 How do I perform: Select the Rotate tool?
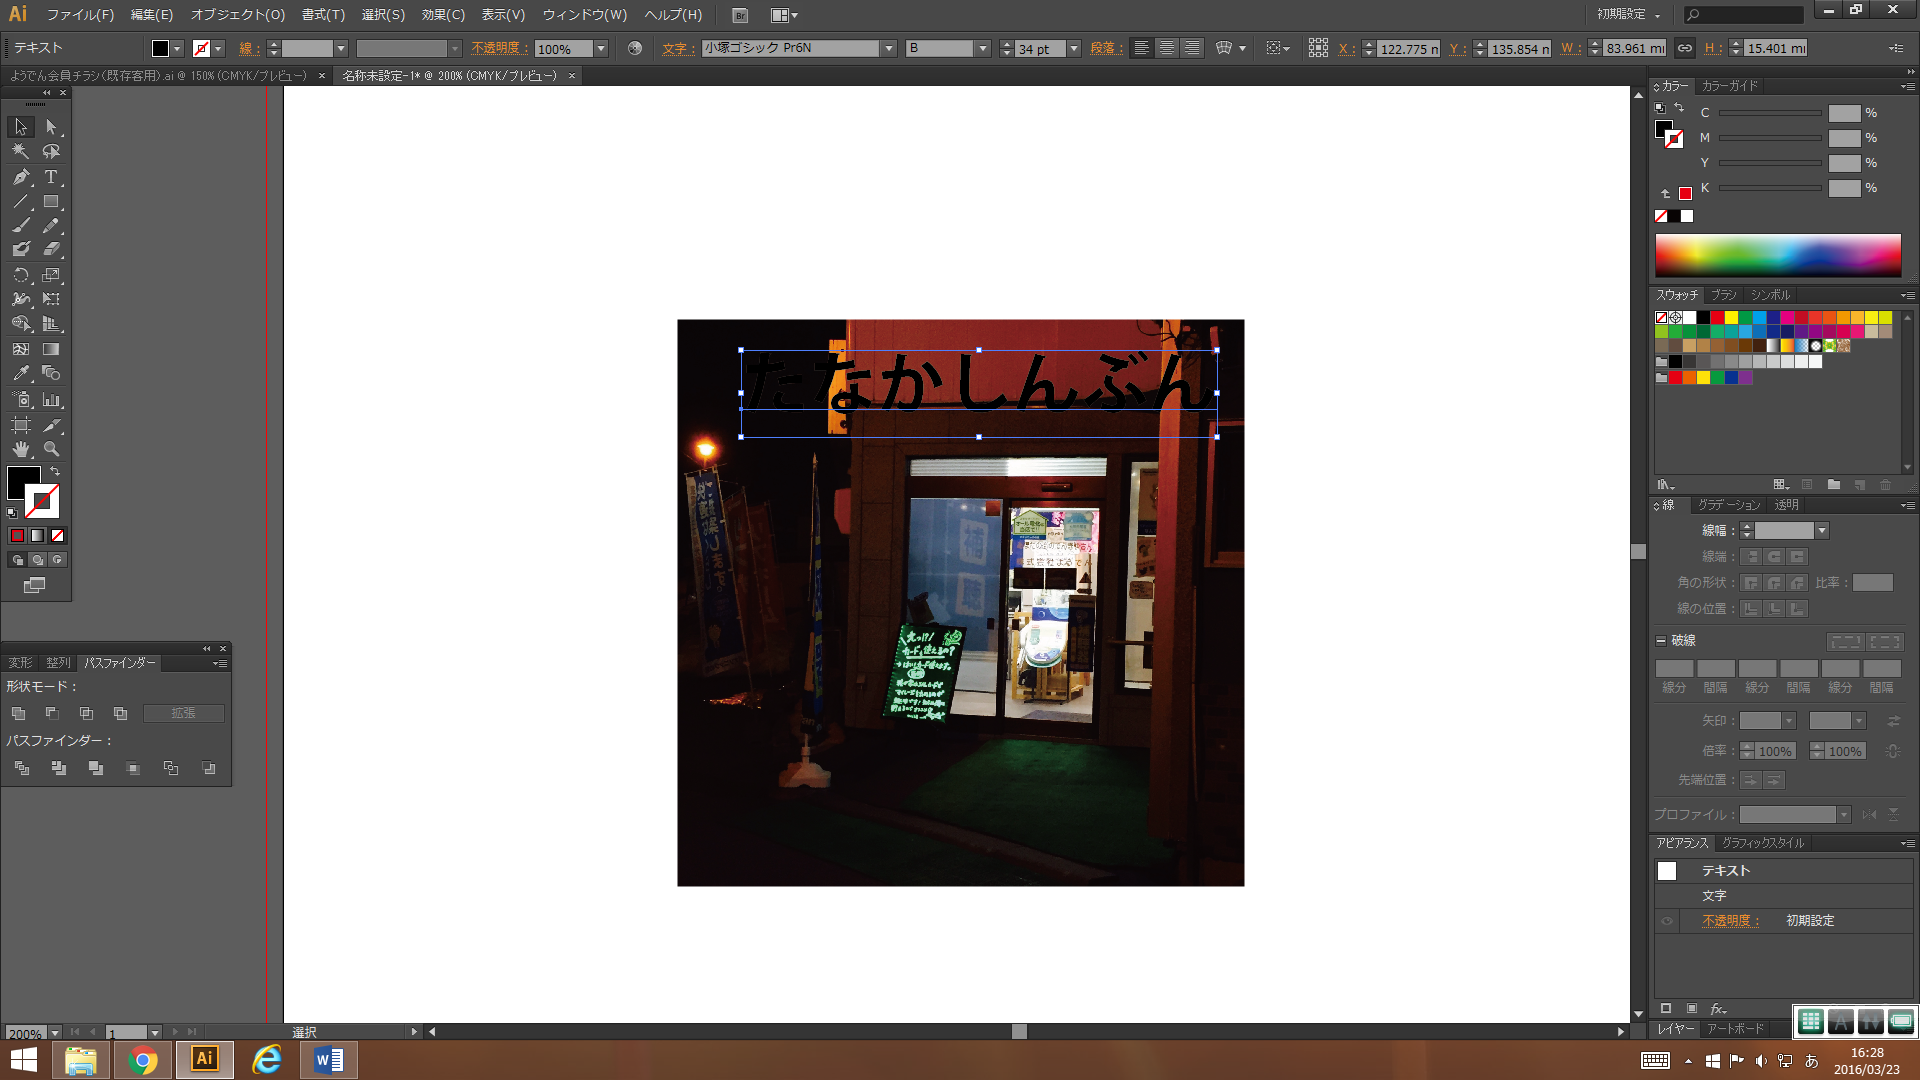click(18, 274)
